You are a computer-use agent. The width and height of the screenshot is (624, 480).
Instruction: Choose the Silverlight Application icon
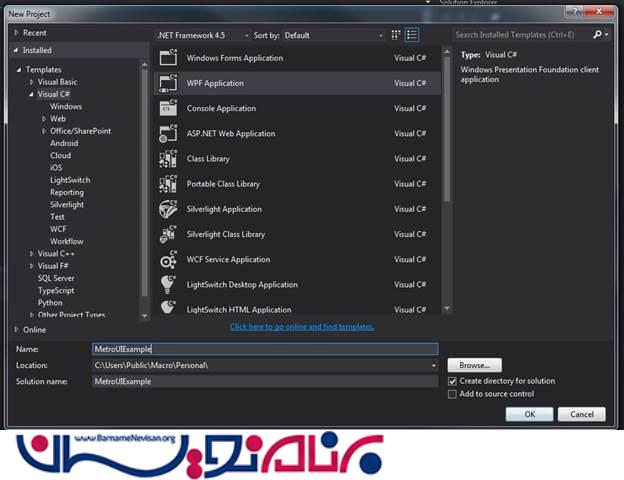[x=168, y=209]
